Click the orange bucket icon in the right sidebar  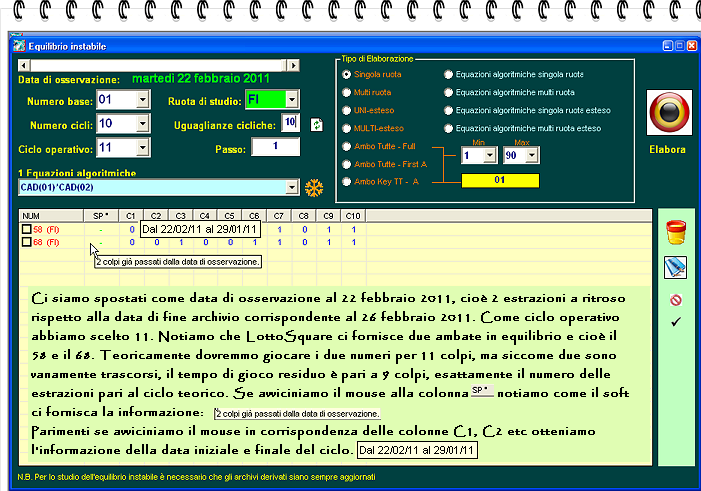(x=676, y=232)
